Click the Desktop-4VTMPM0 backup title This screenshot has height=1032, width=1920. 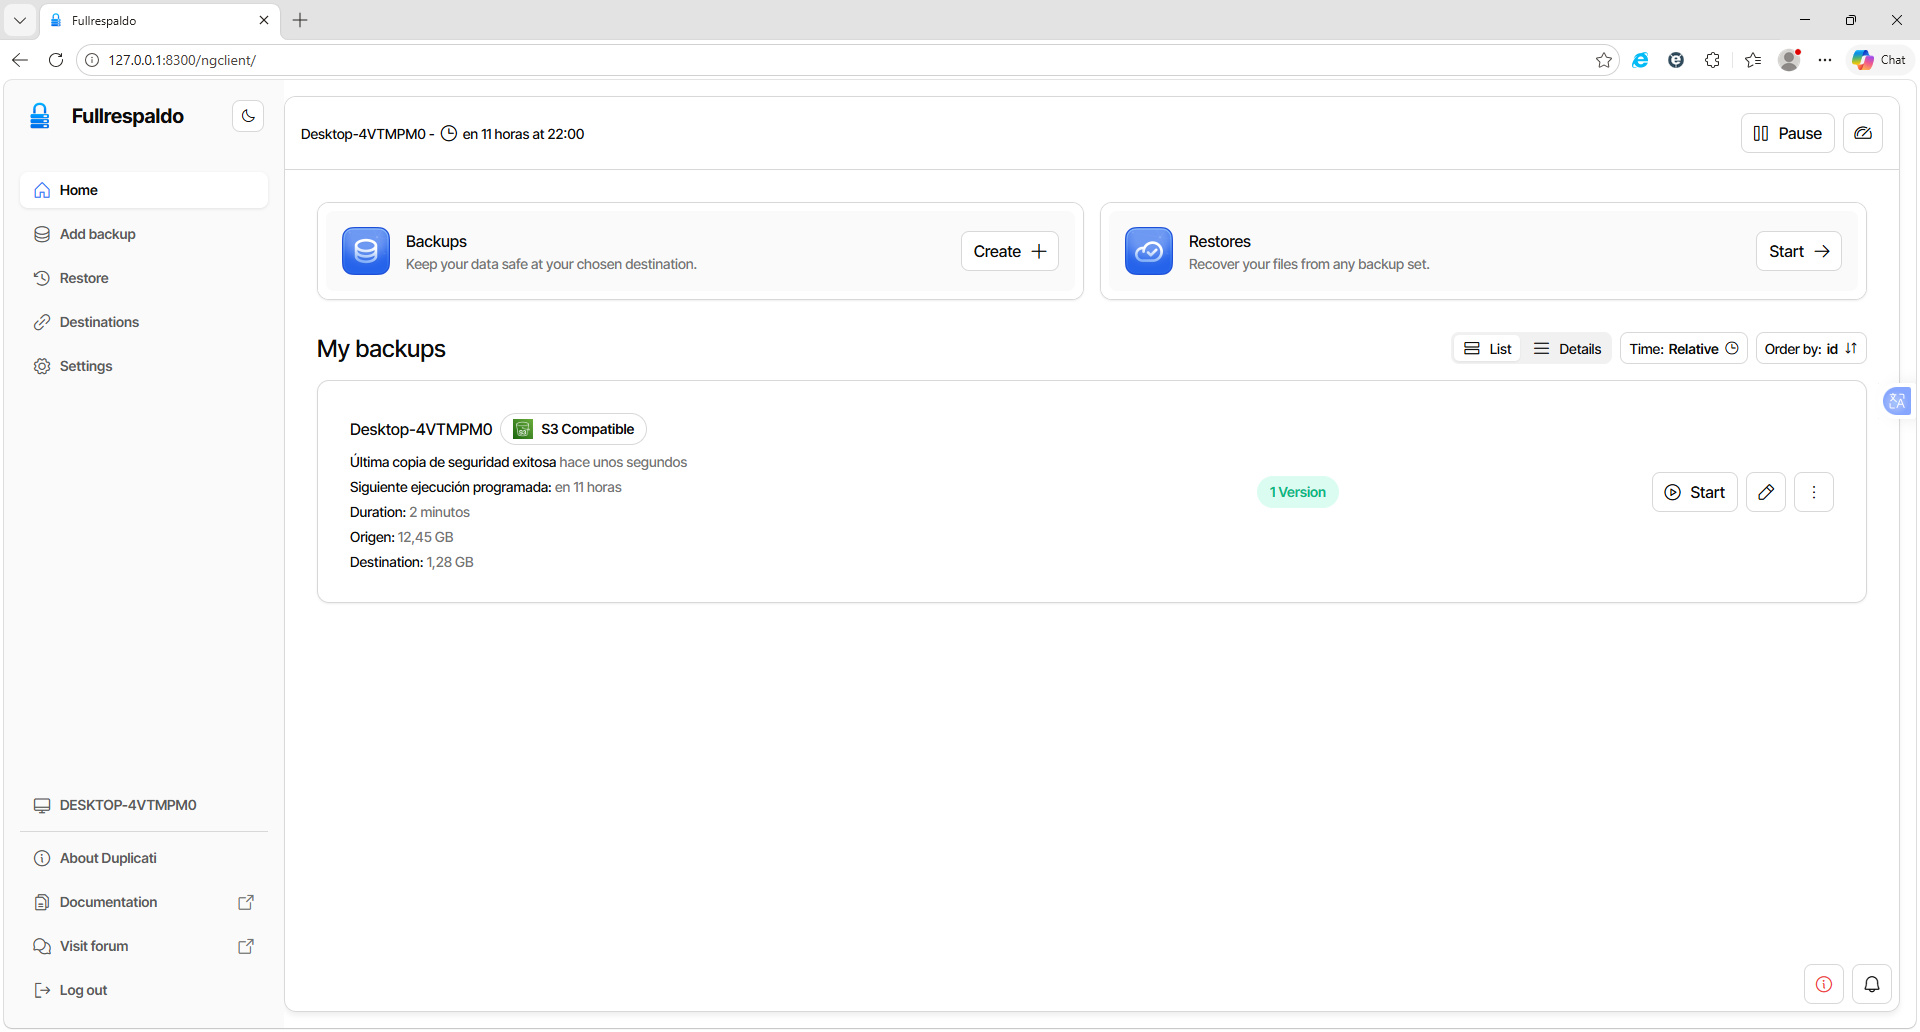[x=421, y=429]
